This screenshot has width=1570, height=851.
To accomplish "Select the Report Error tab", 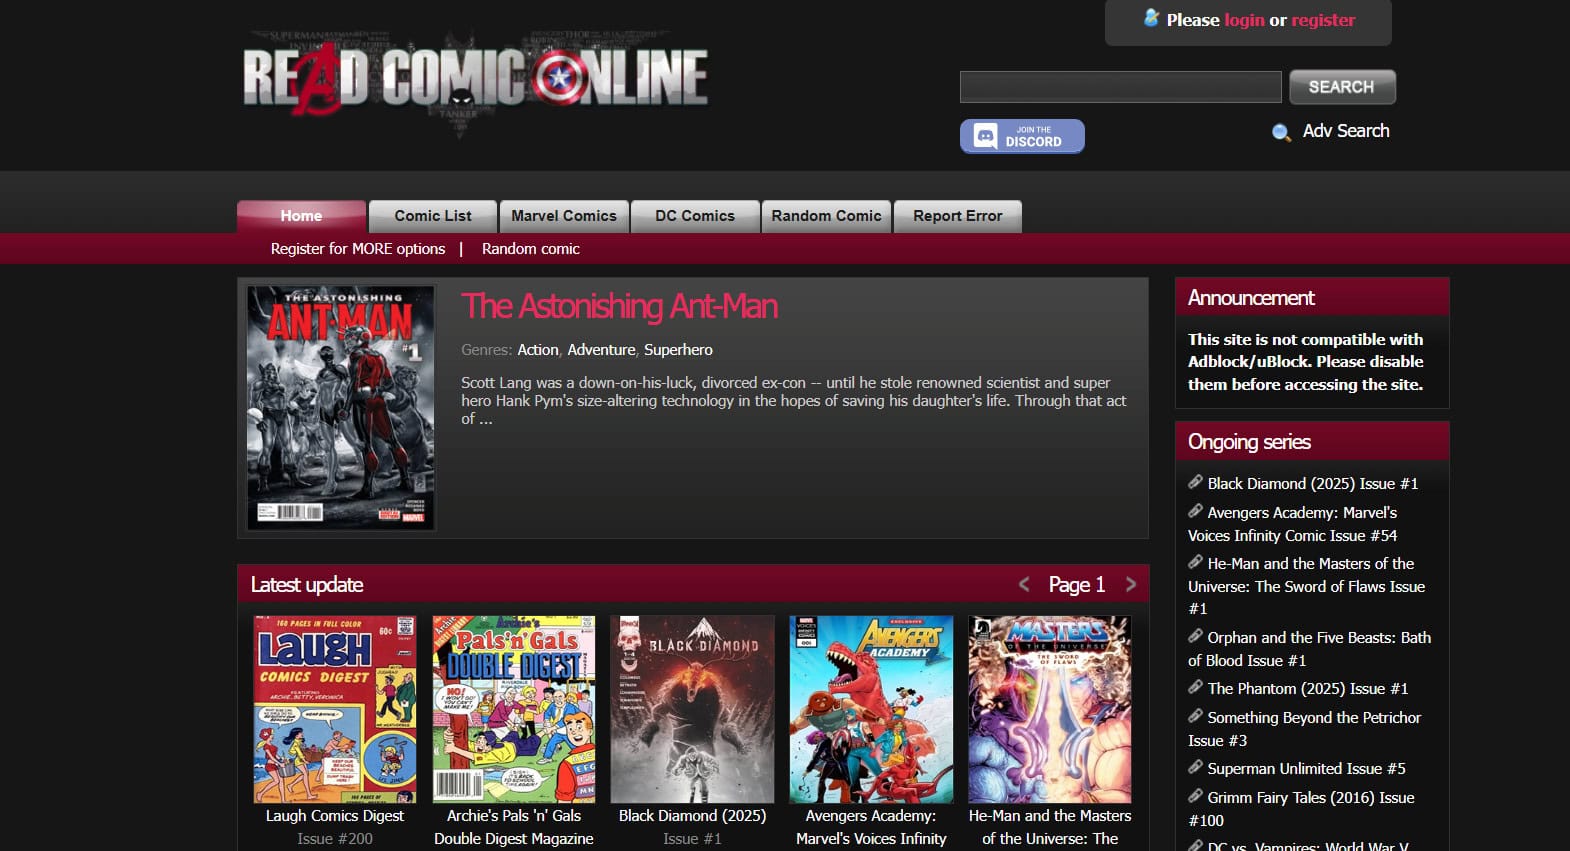I will (957, 216).
